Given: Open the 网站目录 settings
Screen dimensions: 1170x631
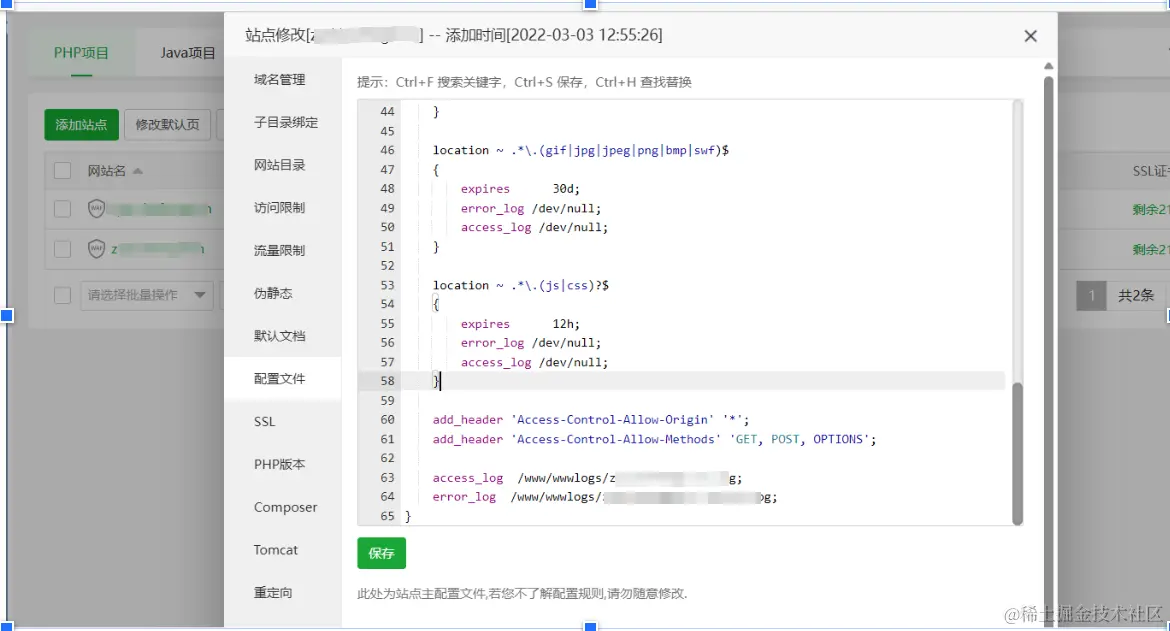Looking at the screenshot, I should click(x=279, y=165).
